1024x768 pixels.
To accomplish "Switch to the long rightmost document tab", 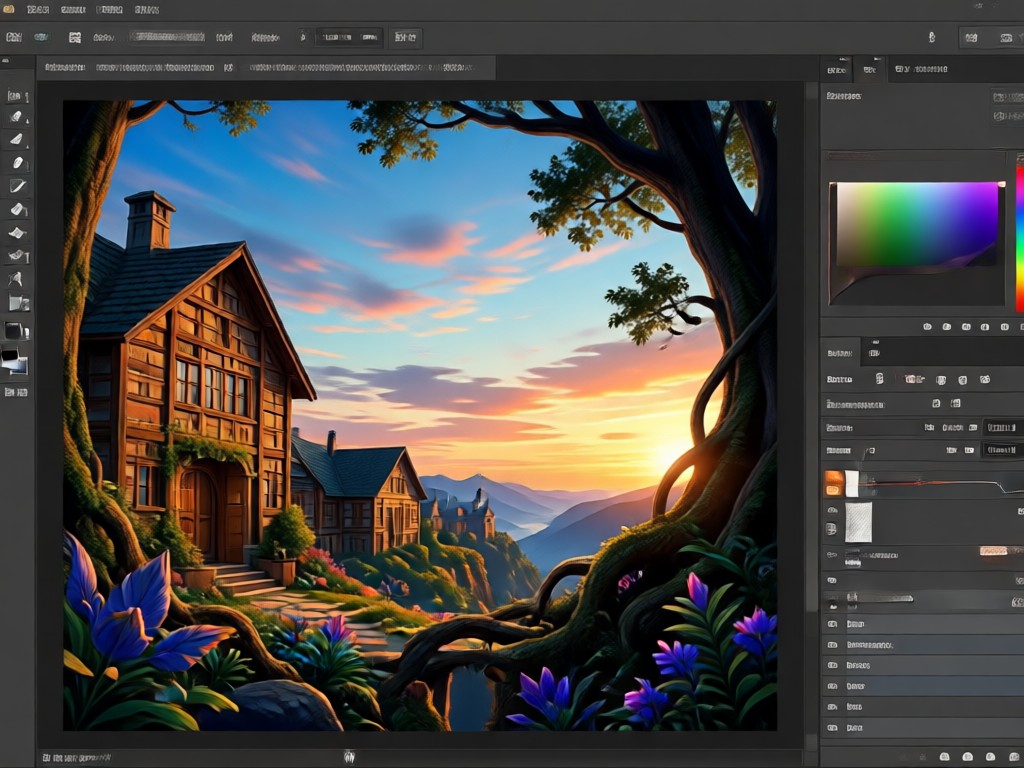I will pos(361,67).
